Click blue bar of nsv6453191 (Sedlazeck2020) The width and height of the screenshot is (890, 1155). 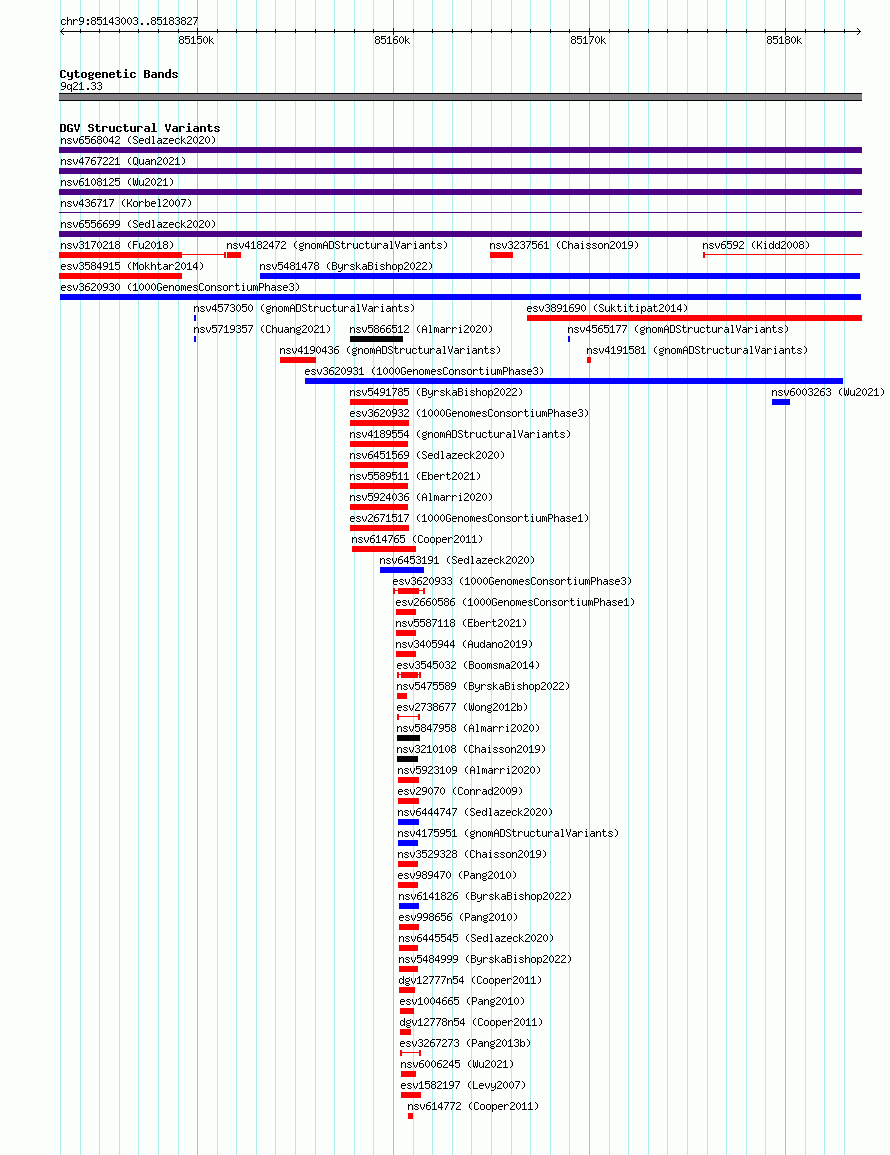point(402,570)
